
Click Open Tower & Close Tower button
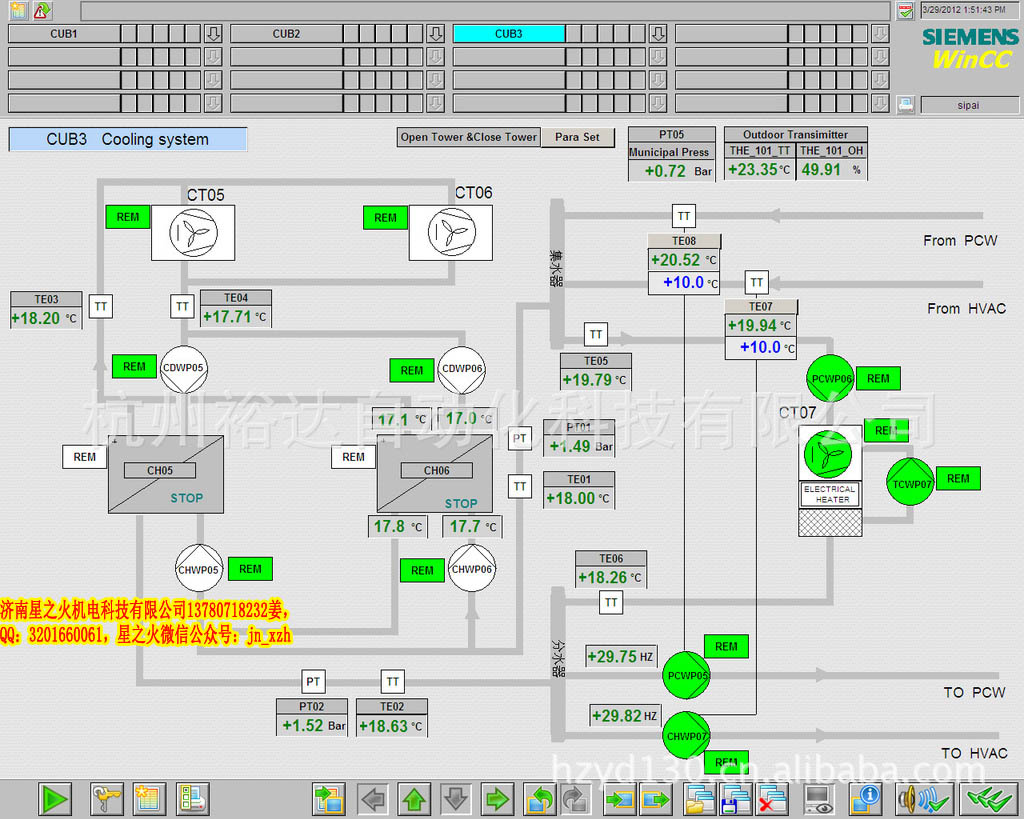pyautogui.click(x=469, y=137)
